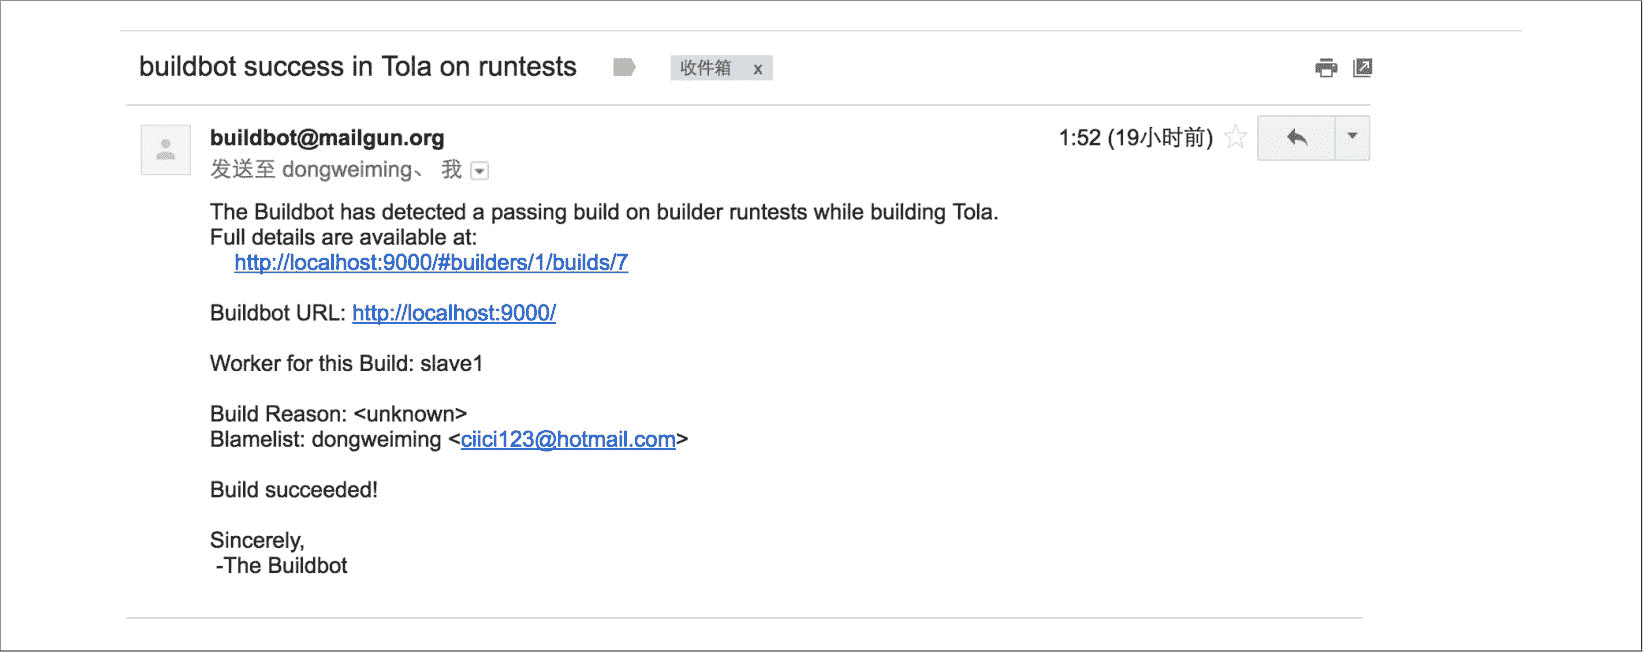Print the buildbot email
This screenshot has width=1643, height=652.
point(1326,68)
